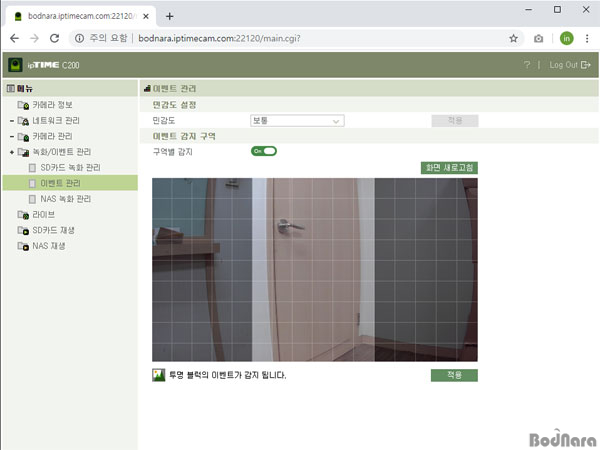The image size is (600, 450).
Task: Select NAS 녹화 관리 menu item
Action: pos(72,199)
